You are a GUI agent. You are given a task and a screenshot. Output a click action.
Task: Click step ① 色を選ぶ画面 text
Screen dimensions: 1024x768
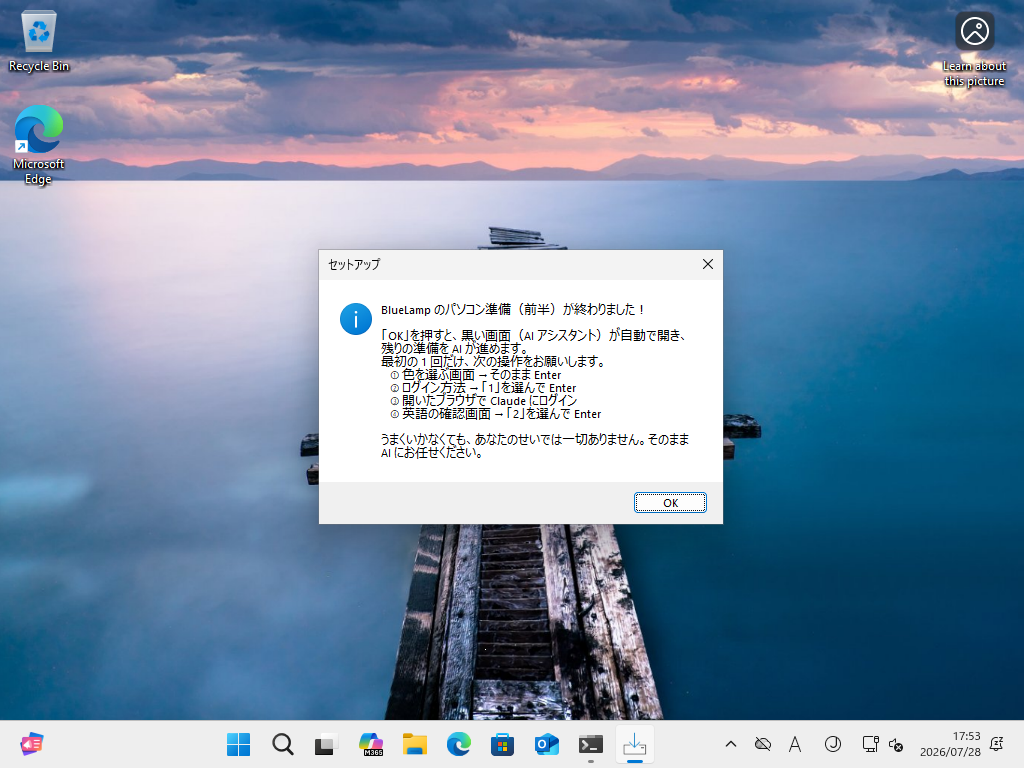(475, 375)
